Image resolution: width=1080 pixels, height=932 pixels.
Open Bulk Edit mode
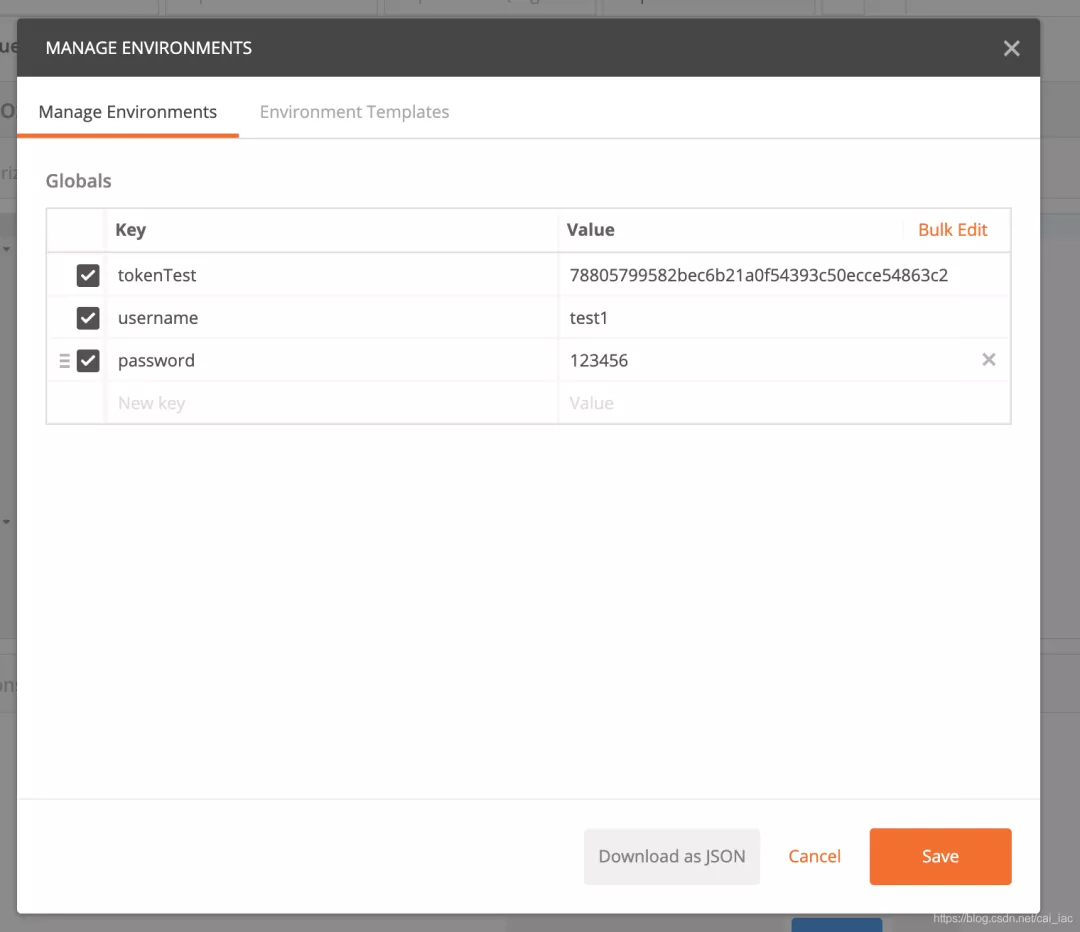click(x=953, y=229)
